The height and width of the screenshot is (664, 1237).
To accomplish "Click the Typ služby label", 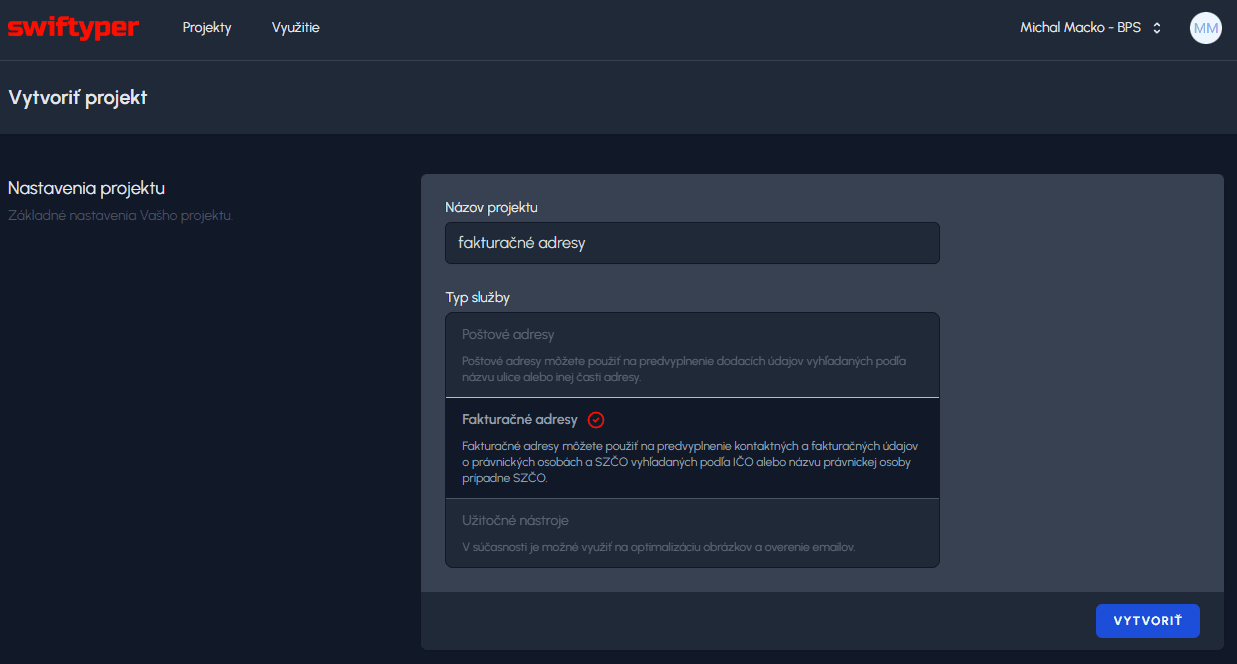I will pos(478,297).
